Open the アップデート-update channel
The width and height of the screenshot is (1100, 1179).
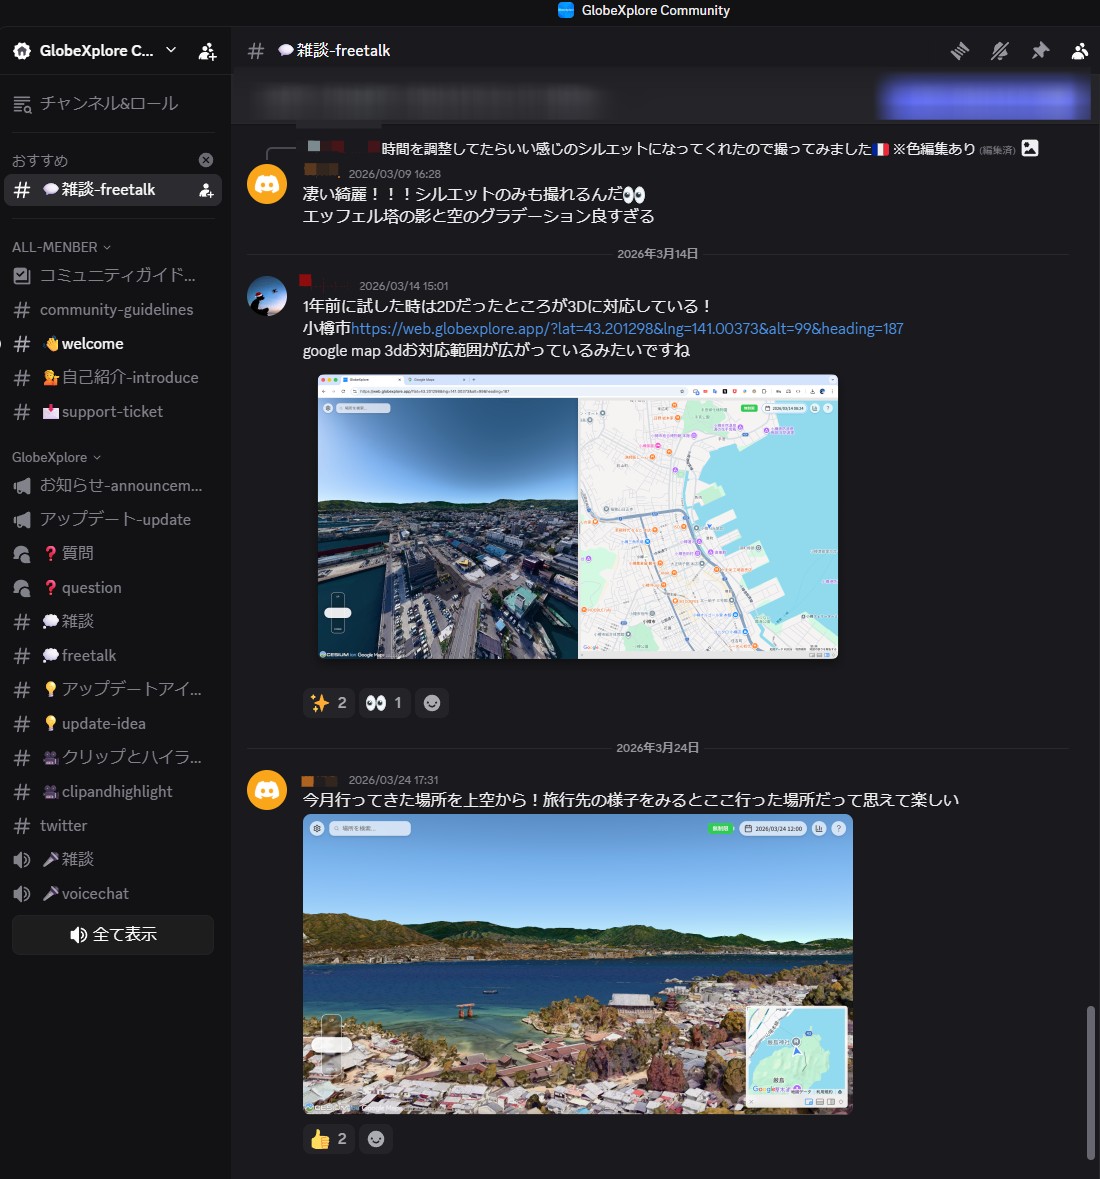[x=113, y=520]
